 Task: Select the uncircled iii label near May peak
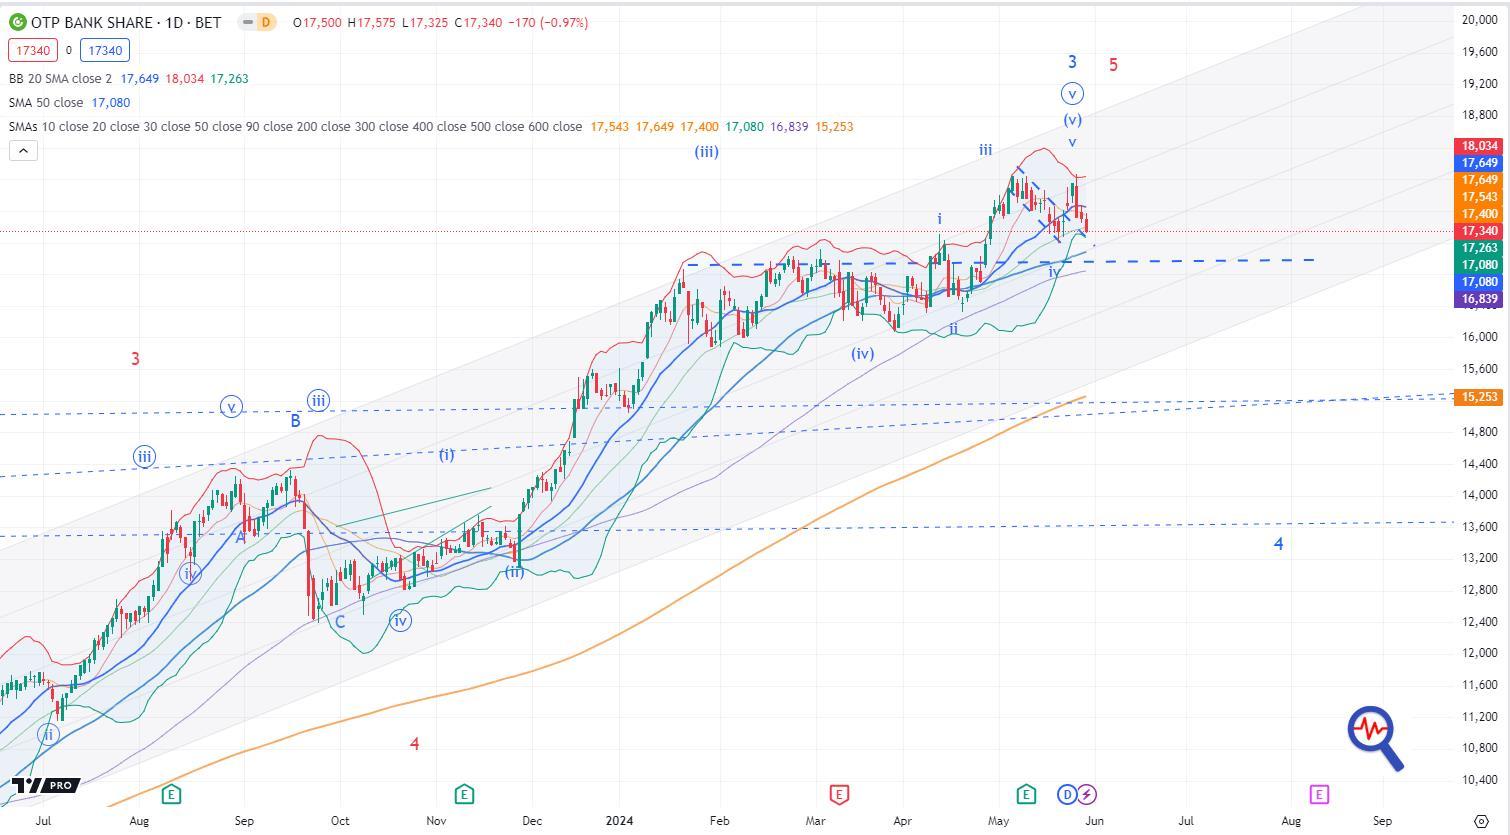pos(985,150)
